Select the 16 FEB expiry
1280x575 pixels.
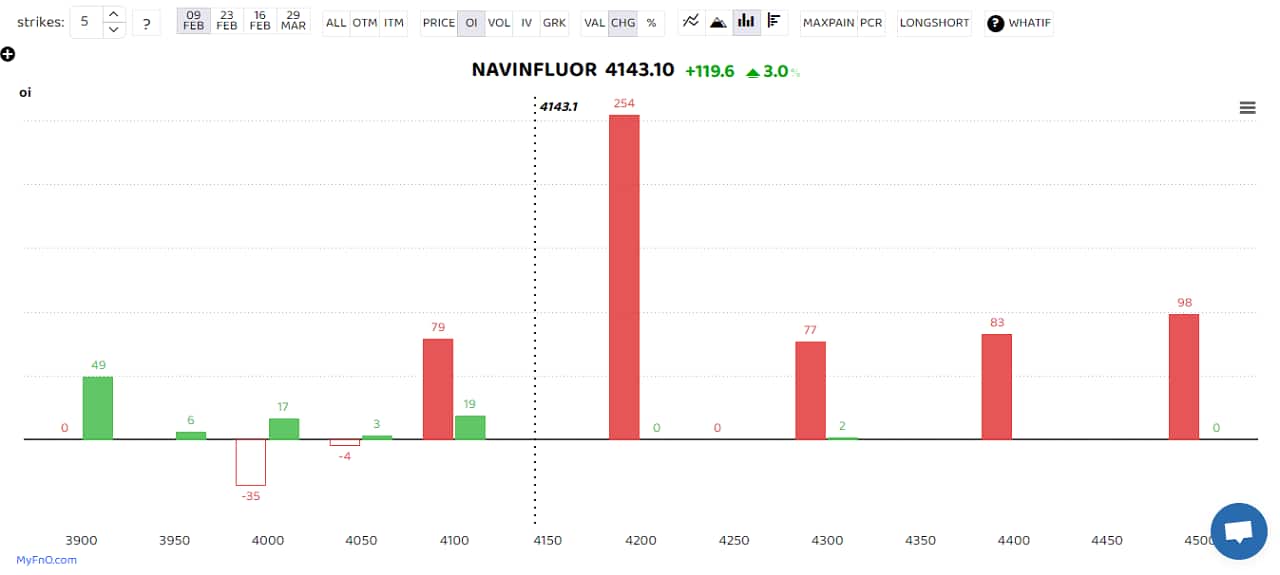coord(260,21)
